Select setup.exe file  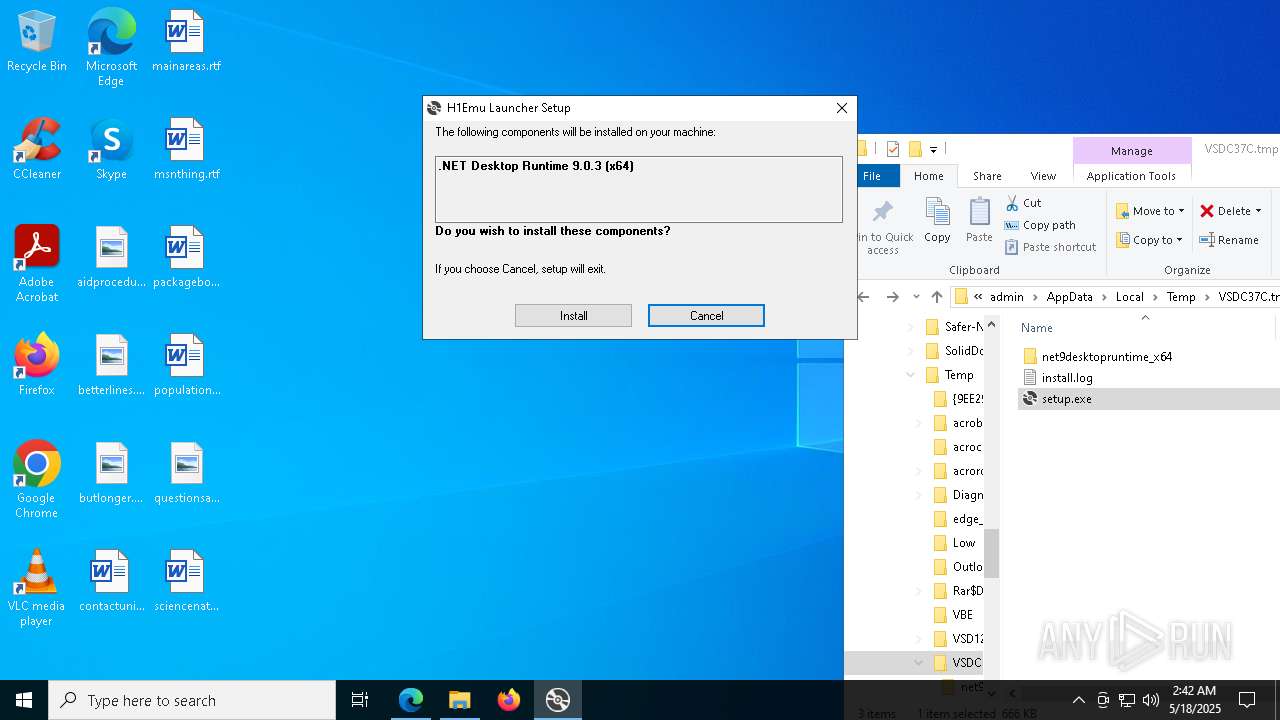(x=1066, y=399)
